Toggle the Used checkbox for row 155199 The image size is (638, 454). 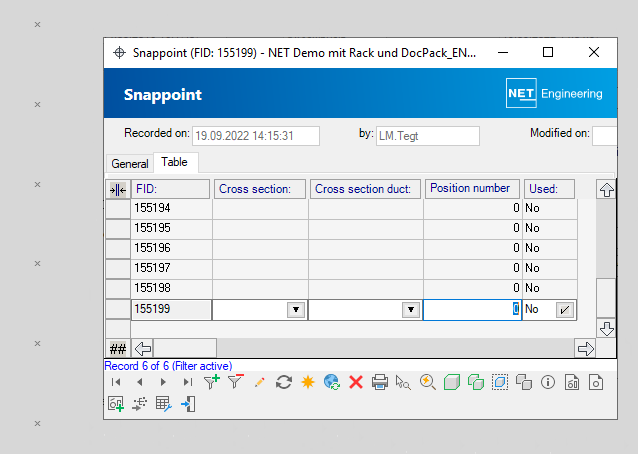pos(565,310)
